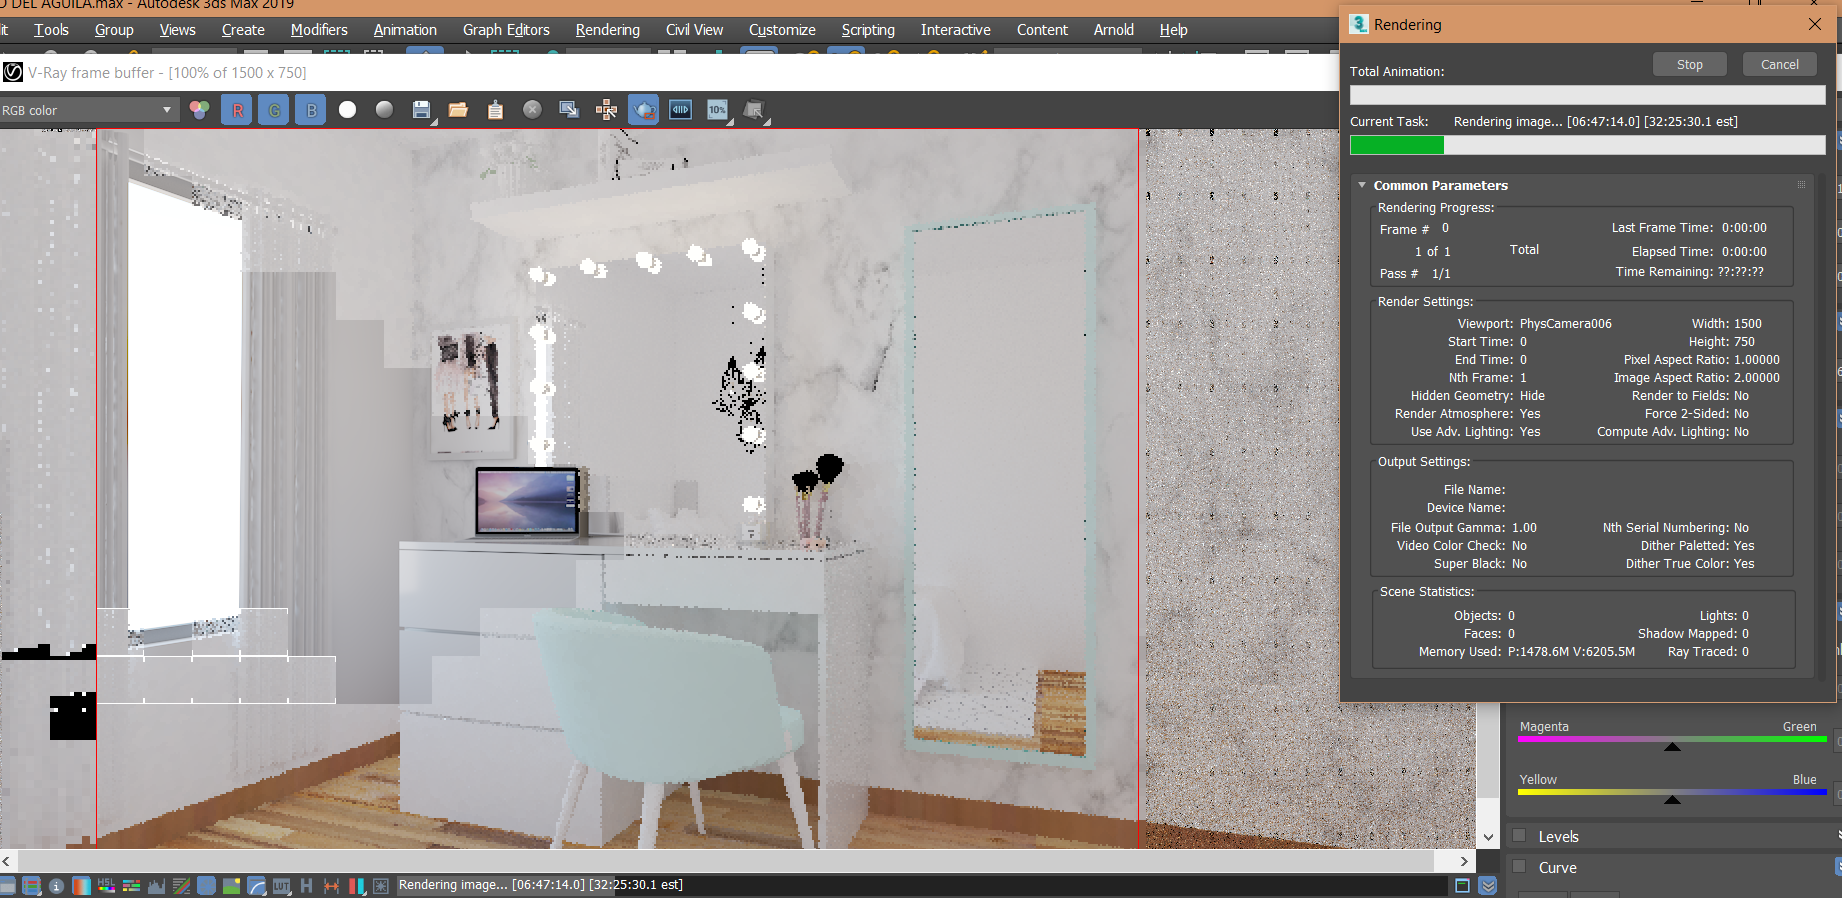The width and height of the screenshot is (1842, 898).
Task: Click the show VFB window icon
Action: coord(1462,885)
